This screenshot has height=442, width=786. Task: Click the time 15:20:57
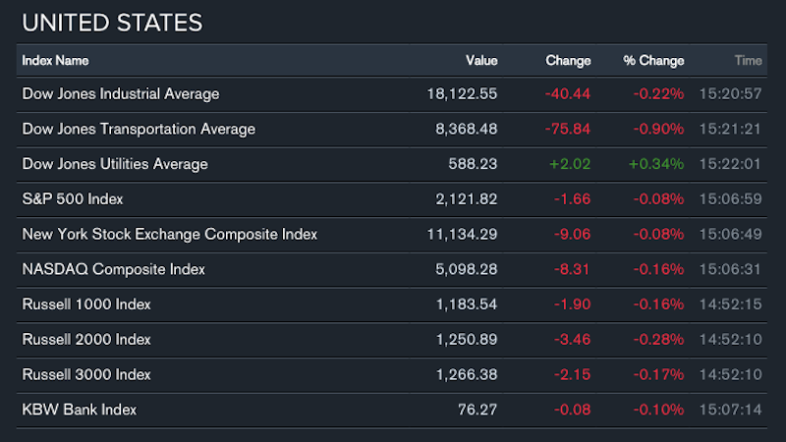point(730,94)
